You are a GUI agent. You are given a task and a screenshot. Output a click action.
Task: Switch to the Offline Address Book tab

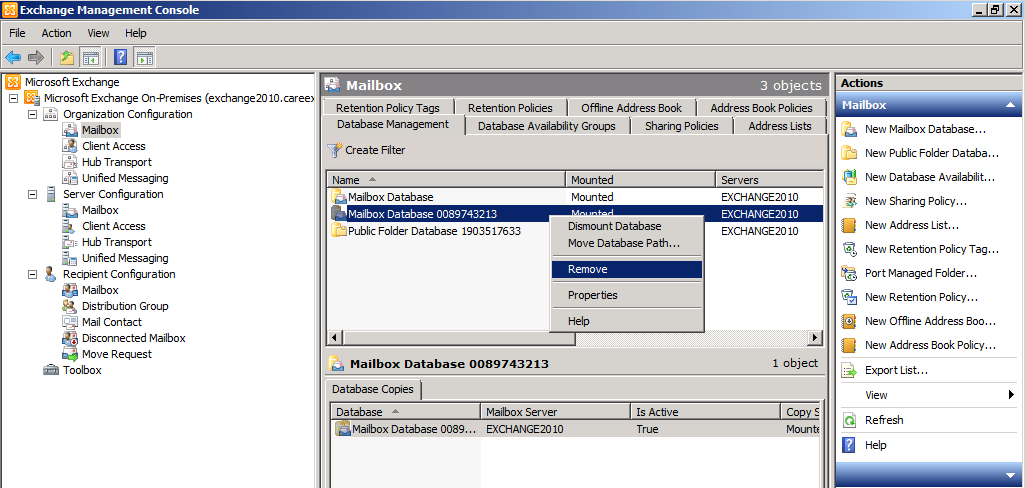tap(631, 108)
